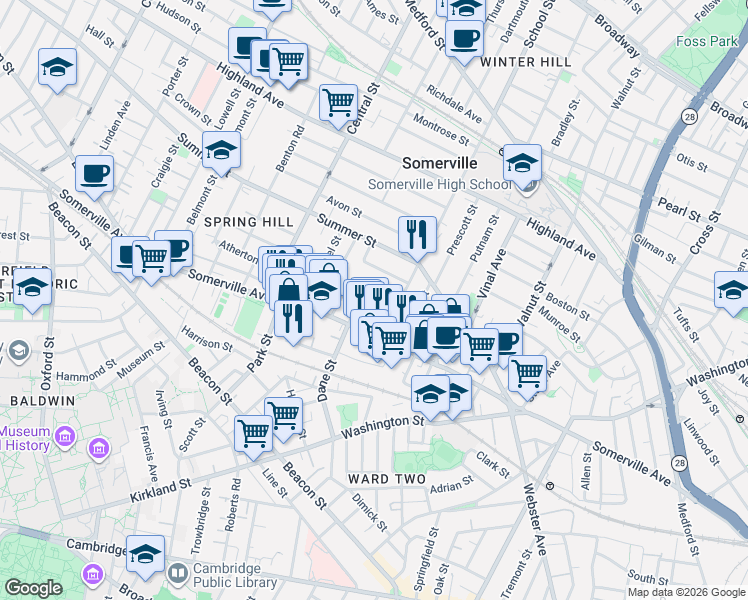Image resolution: width=748 pixels, height=600 pixels.
Task: Open the grocery cart marker at Beacon and Kirkland
Action: click(x=253, y=436)
